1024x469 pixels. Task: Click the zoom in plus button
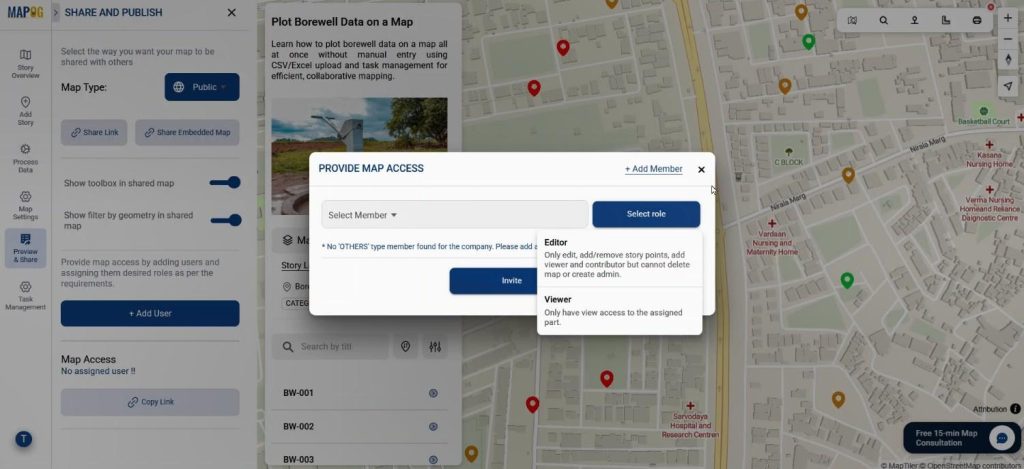[1008, 18]
